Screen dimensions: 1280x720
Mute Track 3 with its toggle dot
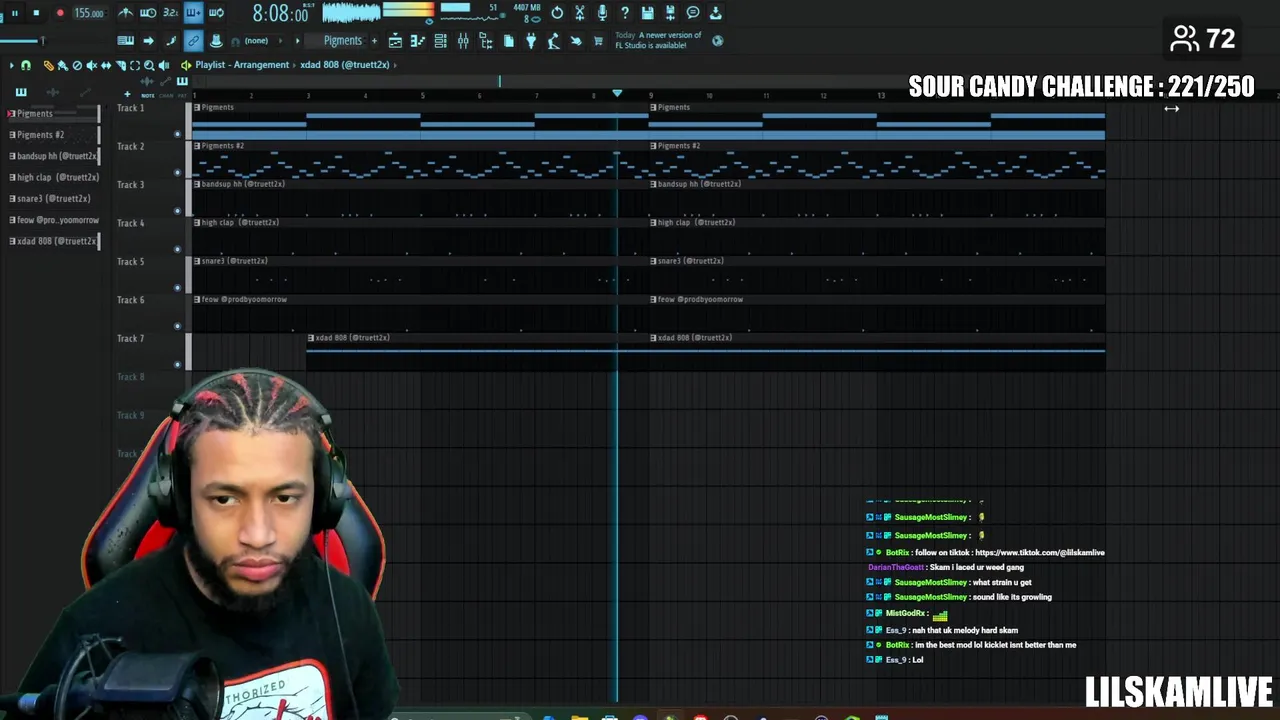[x=178, y=211]
